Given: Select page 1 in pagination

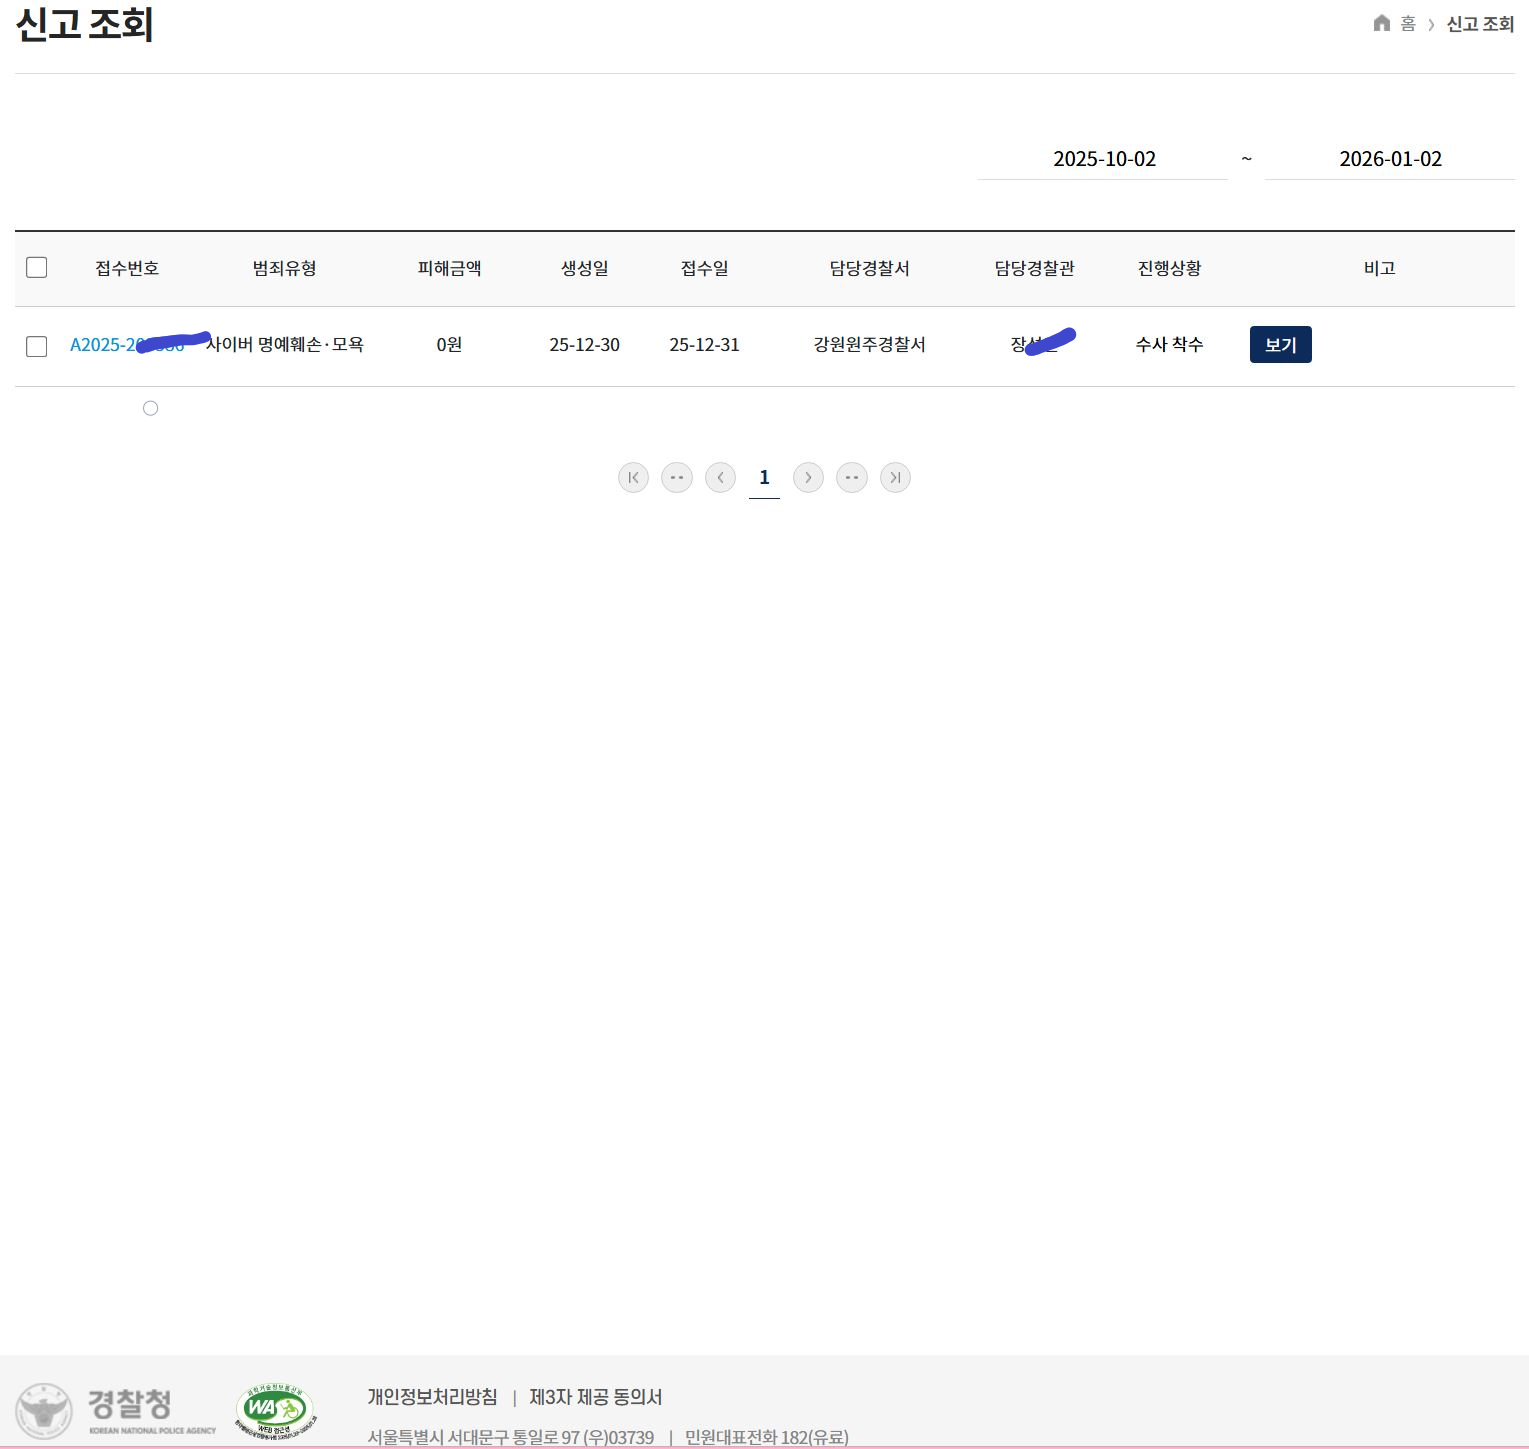Looking at the screenshot, I should (x=764, y=478).
